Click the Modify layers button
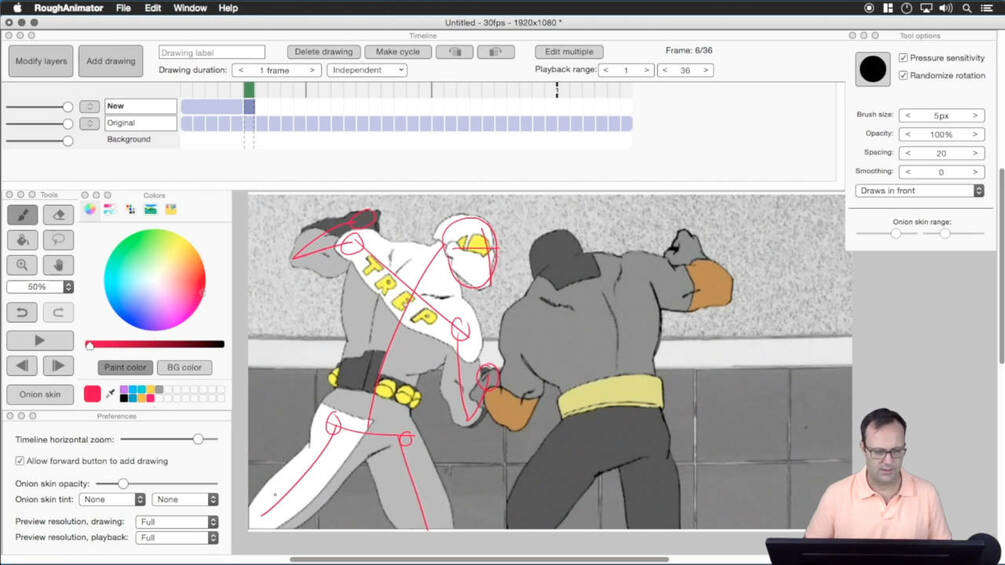The image size is (1005, 565). click(41, 61)
